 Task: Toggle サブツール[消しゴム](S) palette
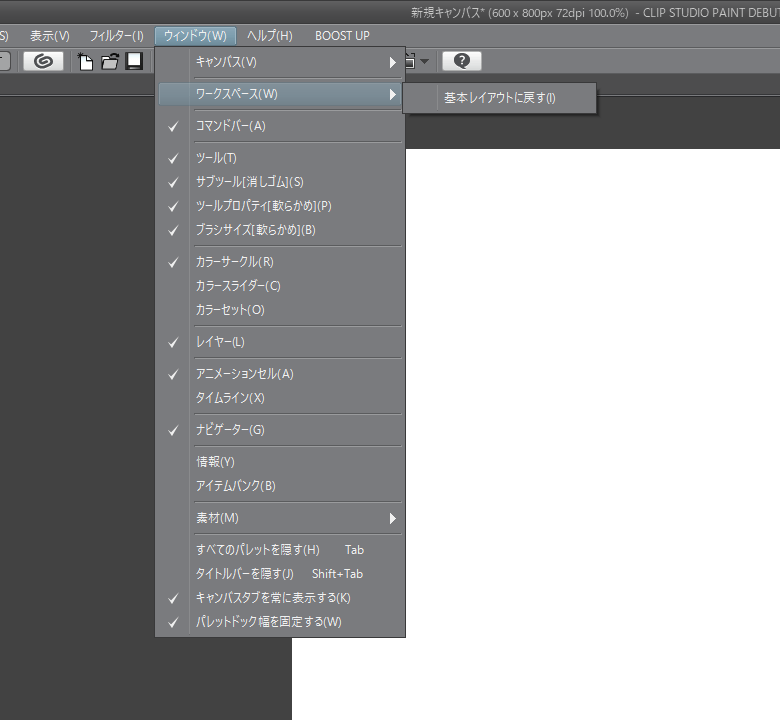coord(280,182)
